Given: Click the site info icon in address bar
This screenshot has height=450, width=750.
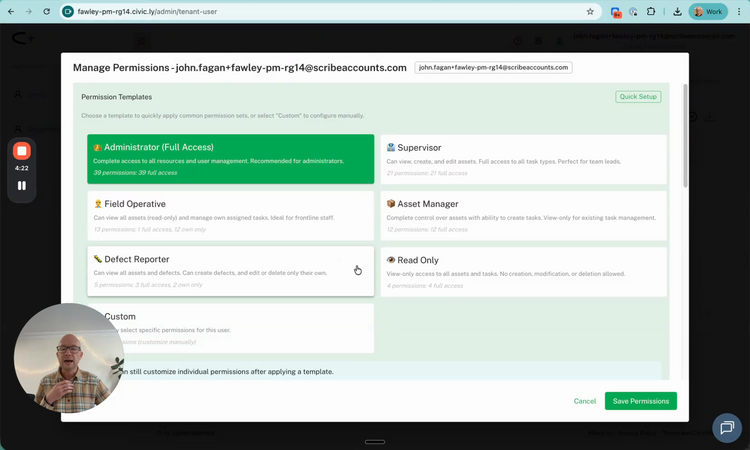Looking at the screenshot, I should pos(68,11).
